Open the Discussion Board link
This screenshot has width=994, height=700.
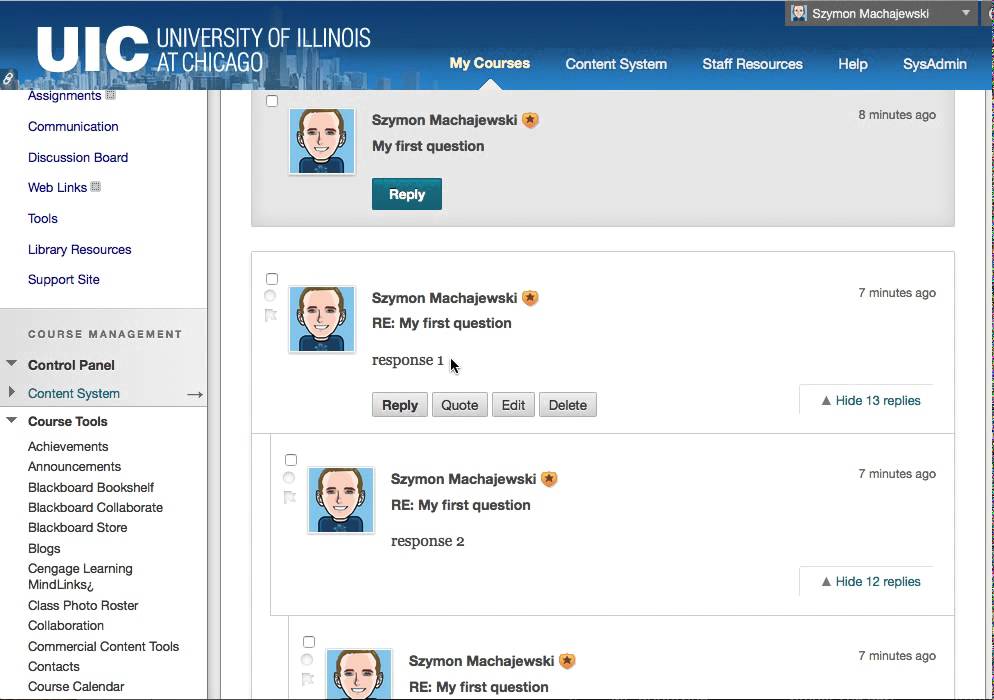pos(78,157)
